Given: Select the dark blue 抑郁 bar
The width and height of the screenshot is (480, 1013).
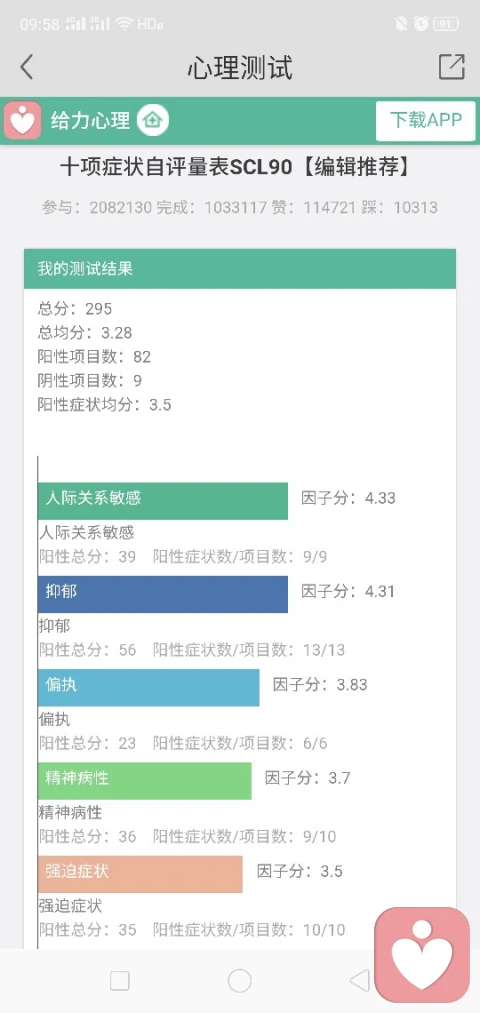Looking at the screenshot, I should coord(163,594).
